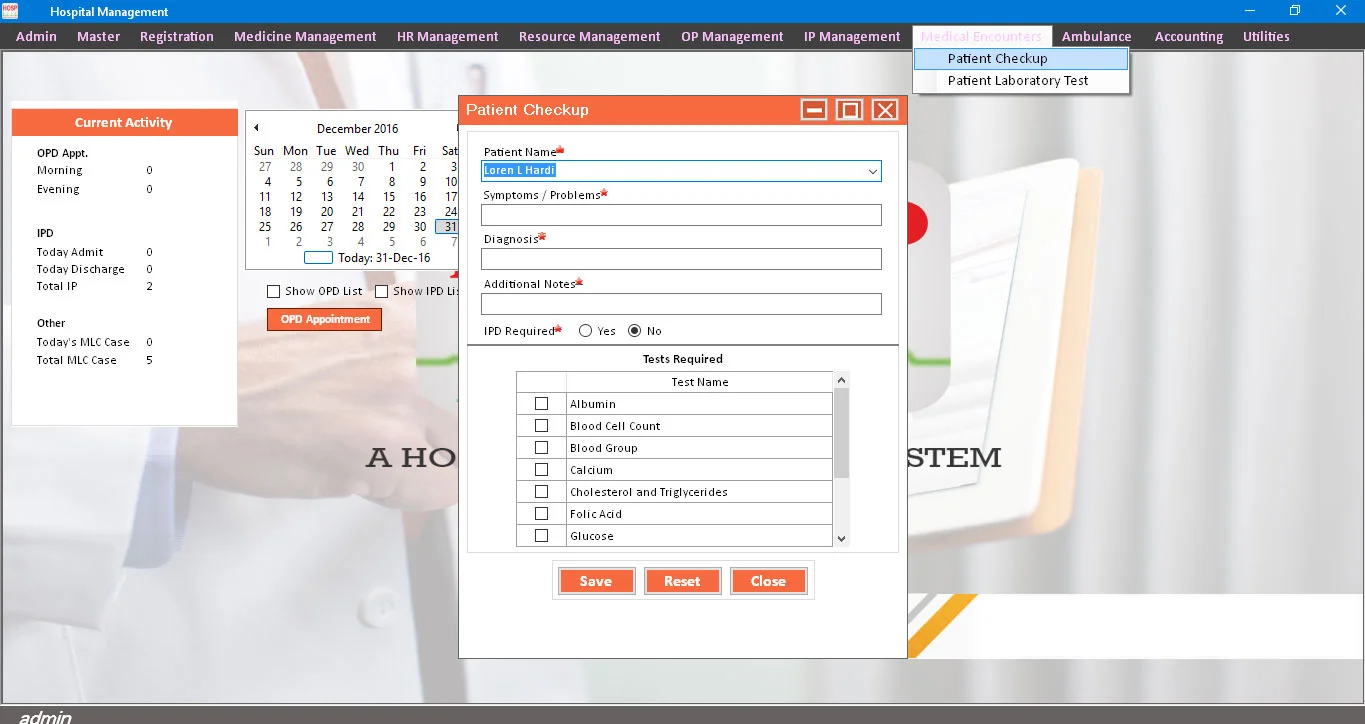Open the Accounting menu
The width and height of the screenshot is (1365, 724).
(x=1188, y=37)
